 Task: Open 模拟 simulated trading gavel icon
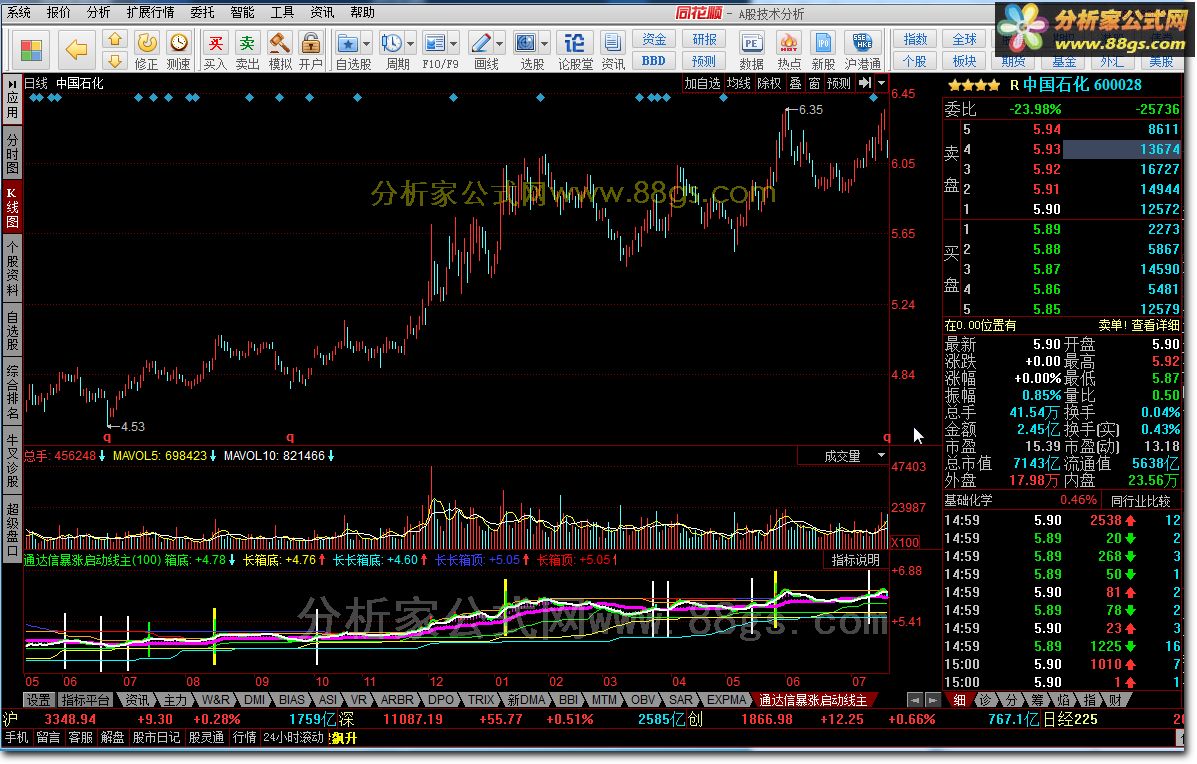279,43
